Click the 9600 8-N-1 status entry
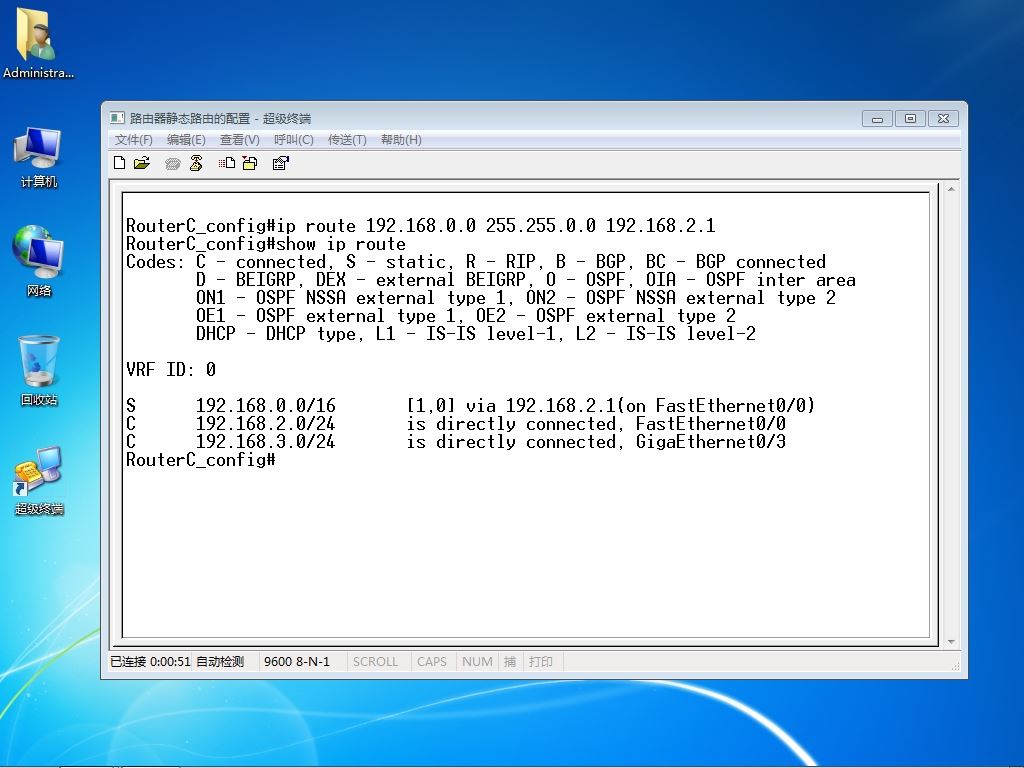Screen dimensions: 1024x768 click(297, 662)
